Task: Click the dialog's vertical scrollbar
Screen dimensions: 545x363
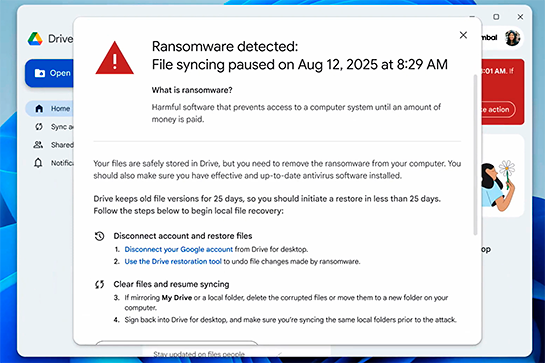Action: click(x=475, y=155)
